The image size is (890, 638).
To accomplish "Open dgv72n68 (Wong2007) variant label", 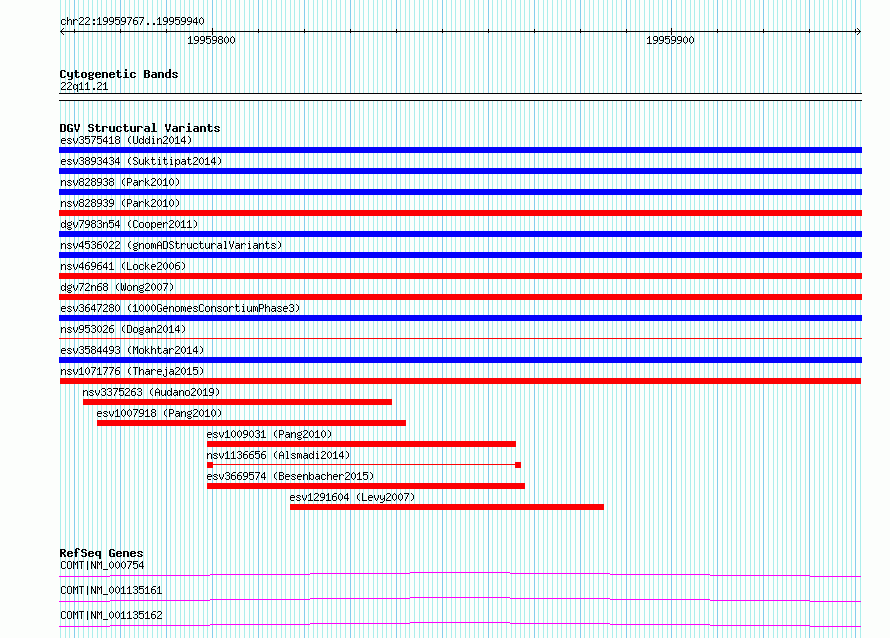I will [x=117, y=287].
